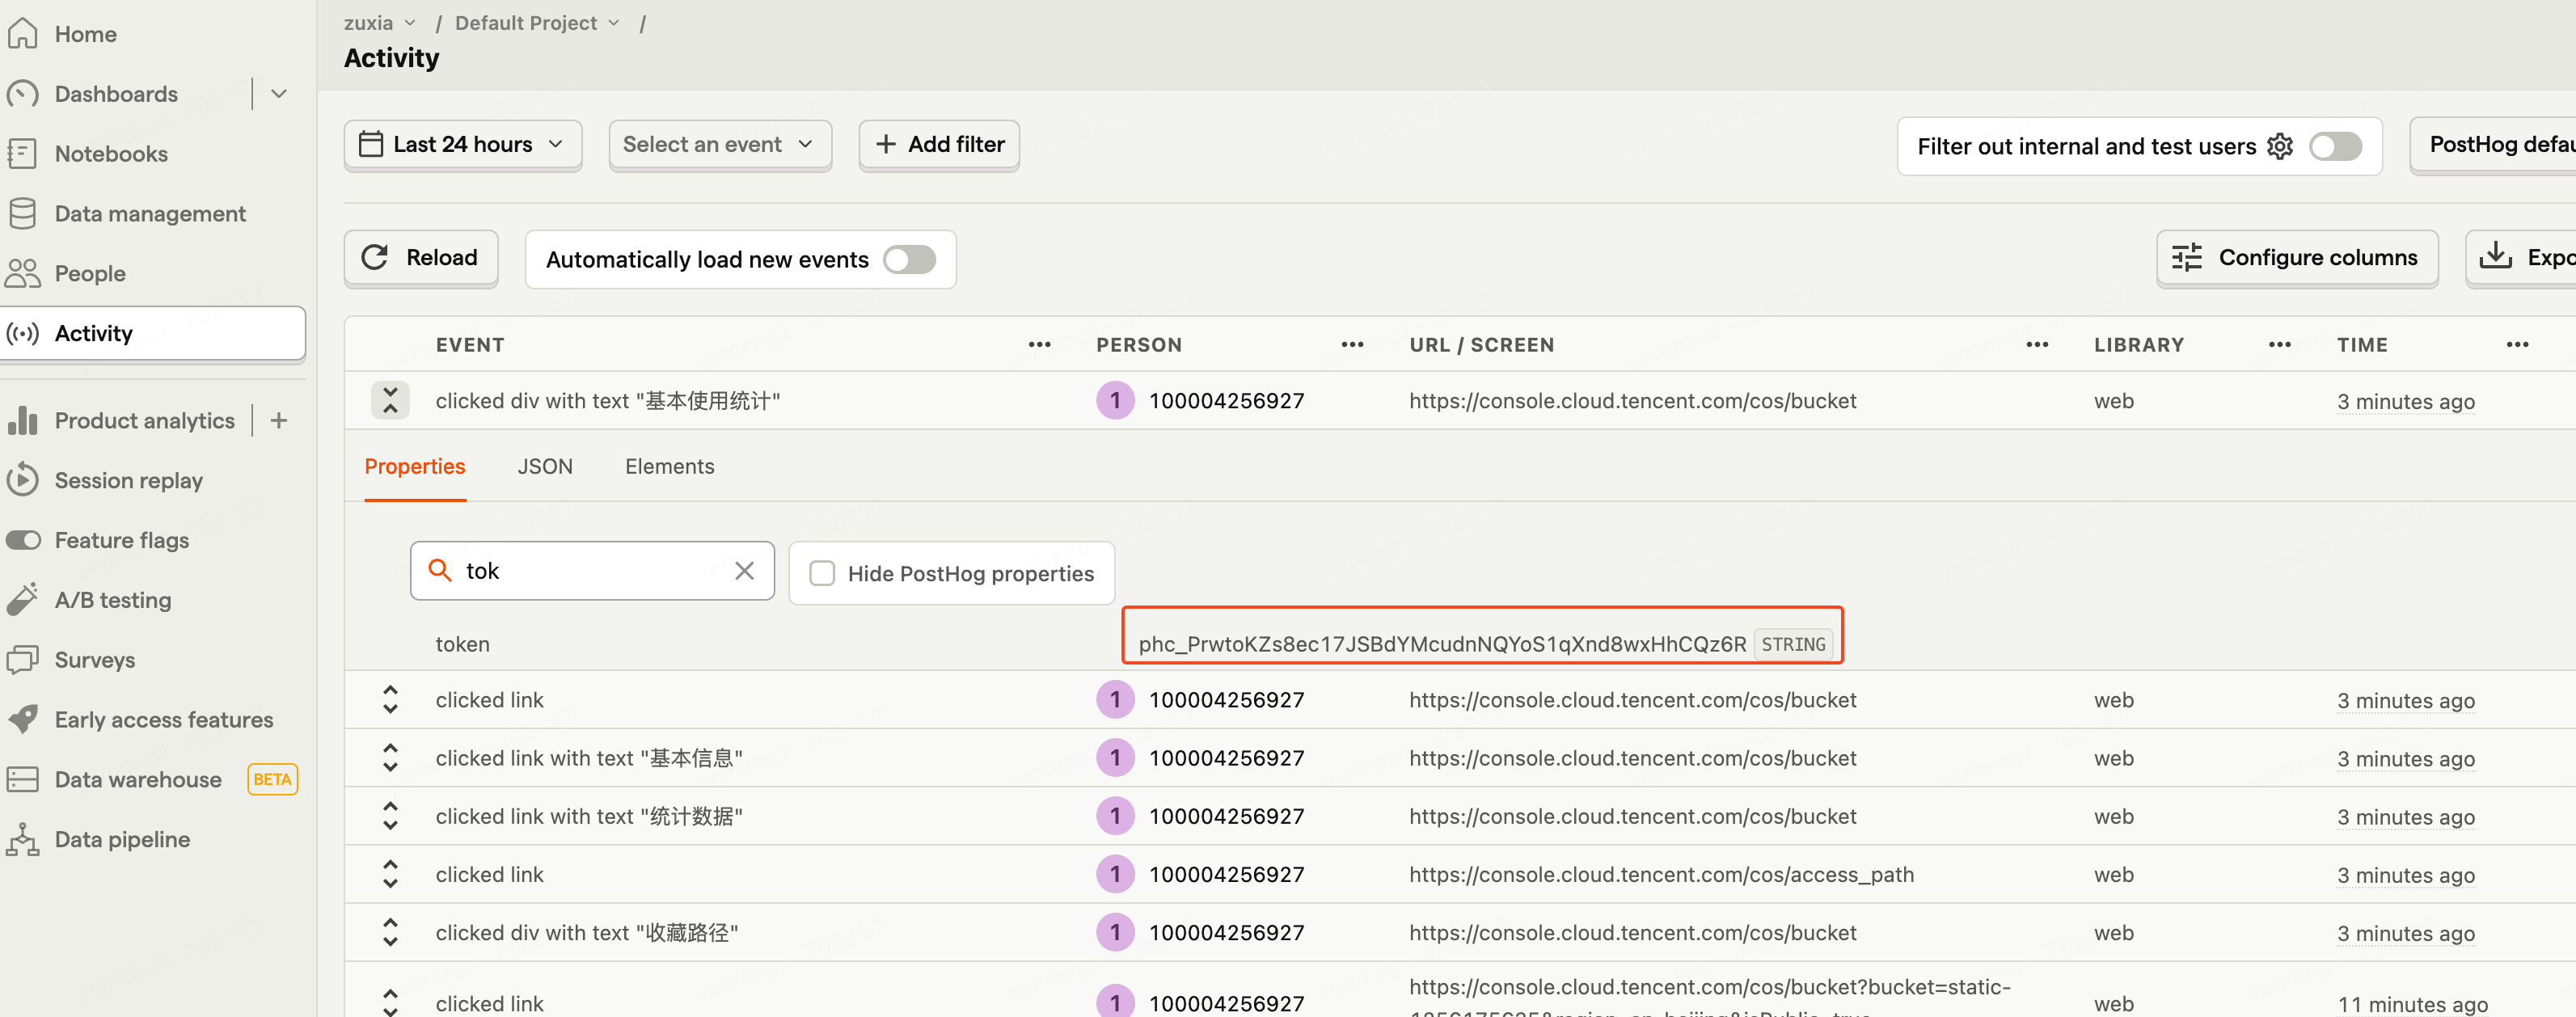Switch to the JSON tab

coord(545,467)
